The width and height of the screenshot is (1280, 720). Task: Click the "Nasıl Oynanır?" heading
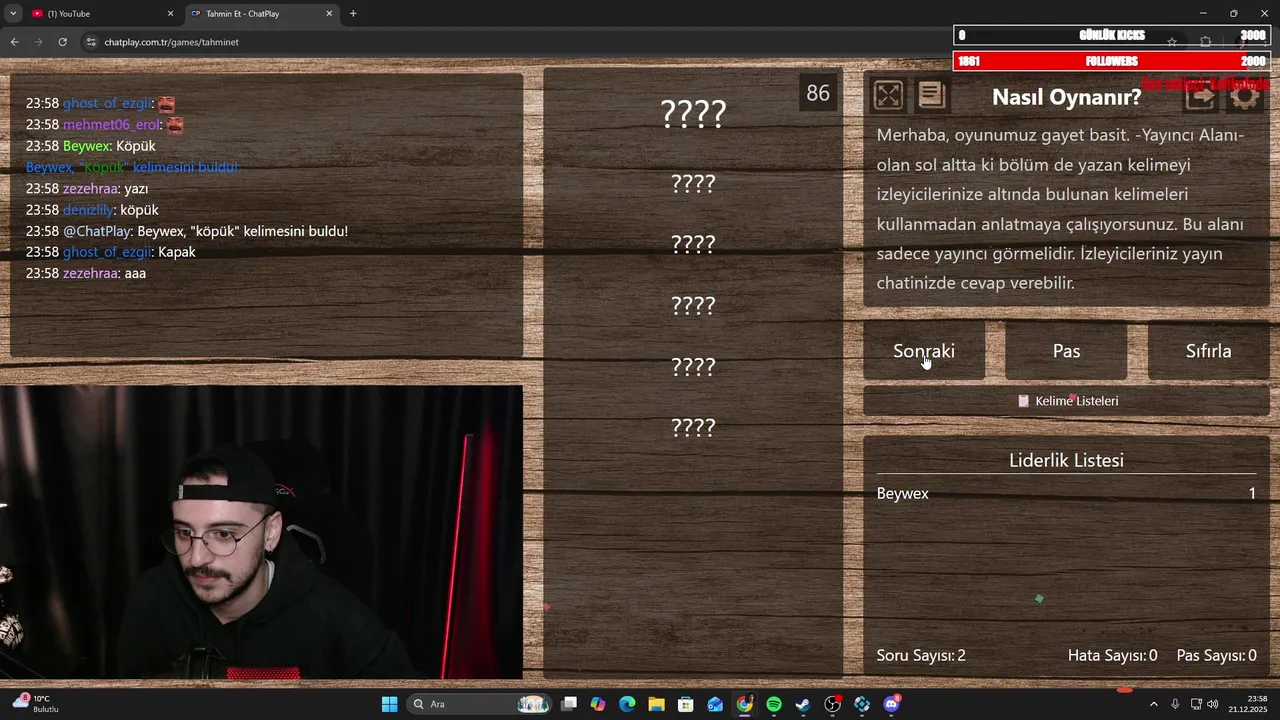(x=1066, y=97)
